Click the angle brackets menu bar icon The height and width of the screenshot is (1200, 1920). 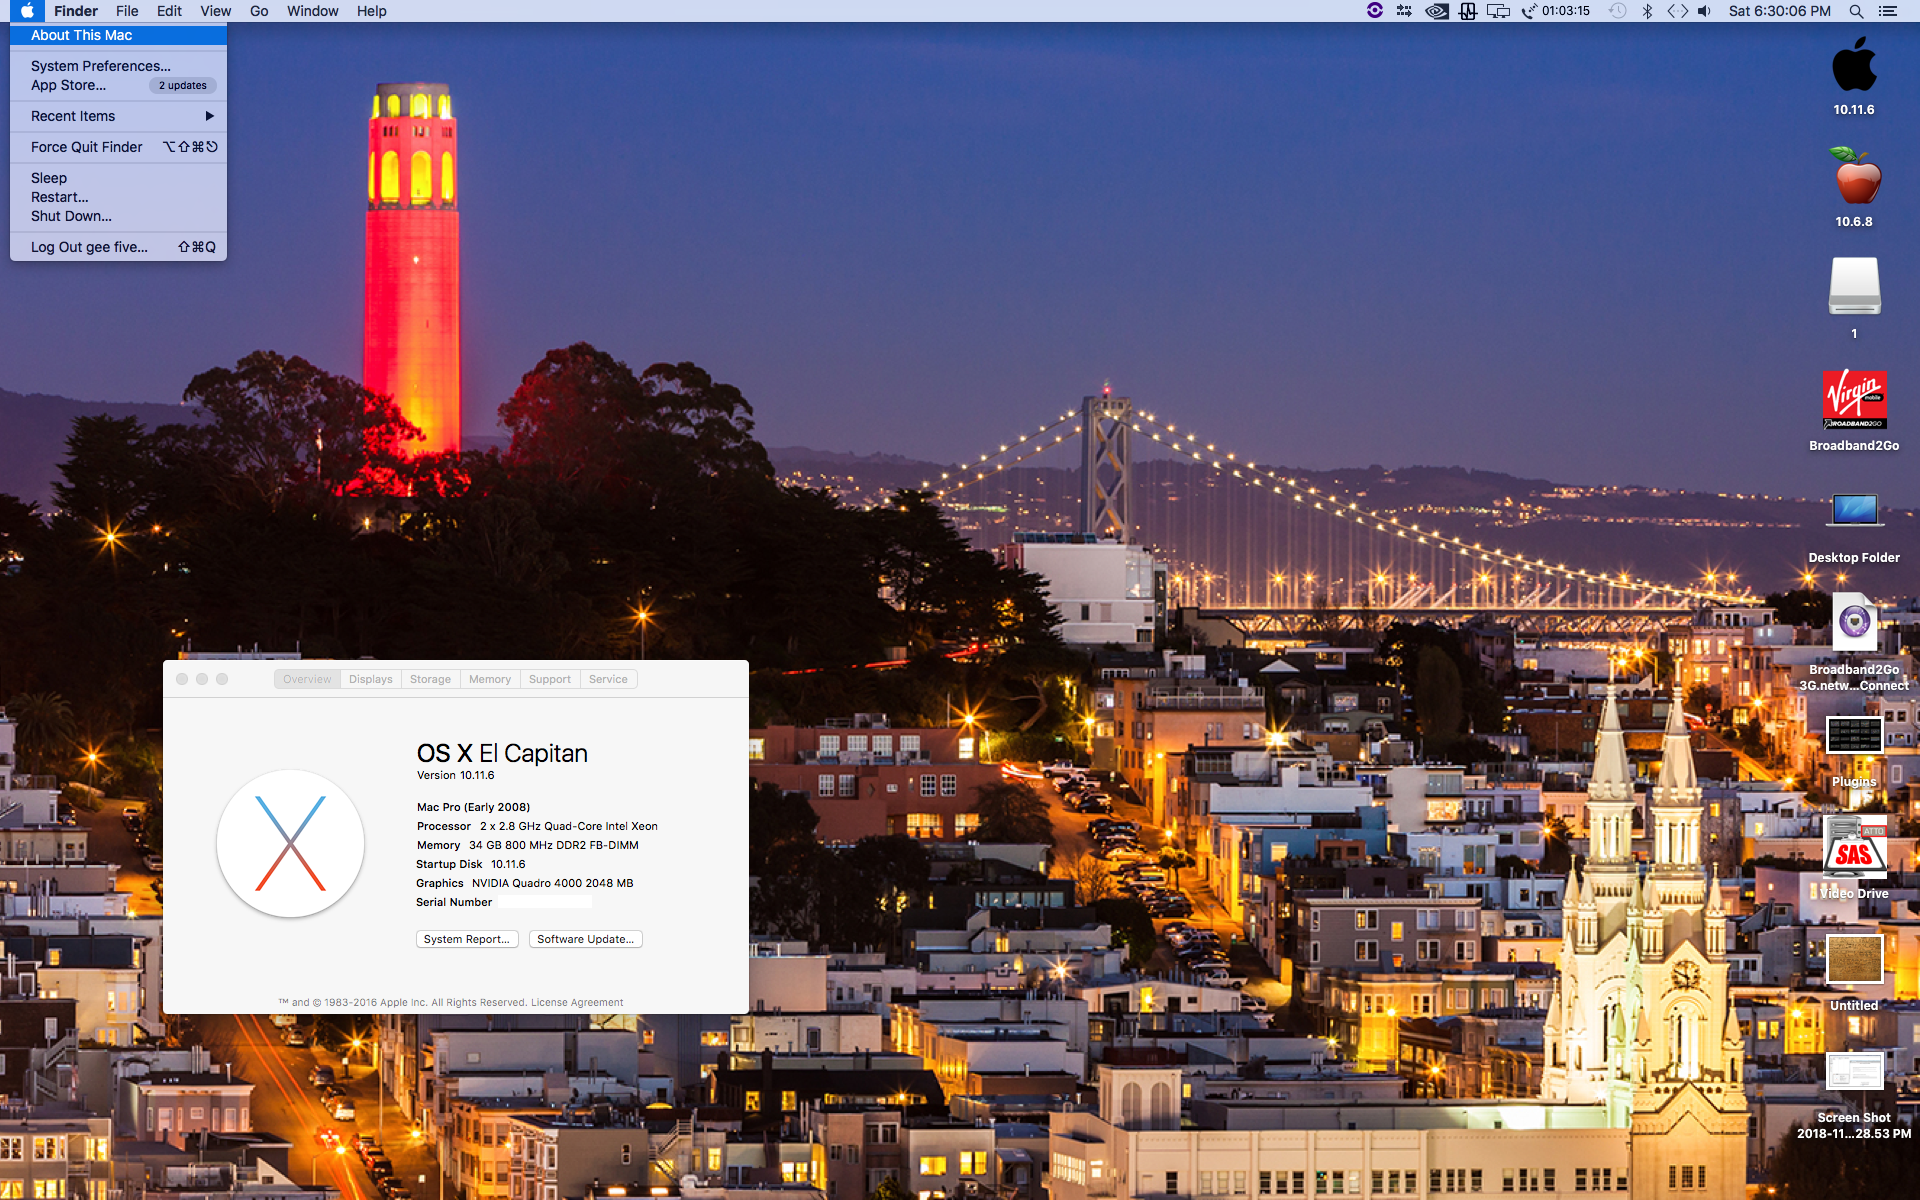click(1677, 11)
